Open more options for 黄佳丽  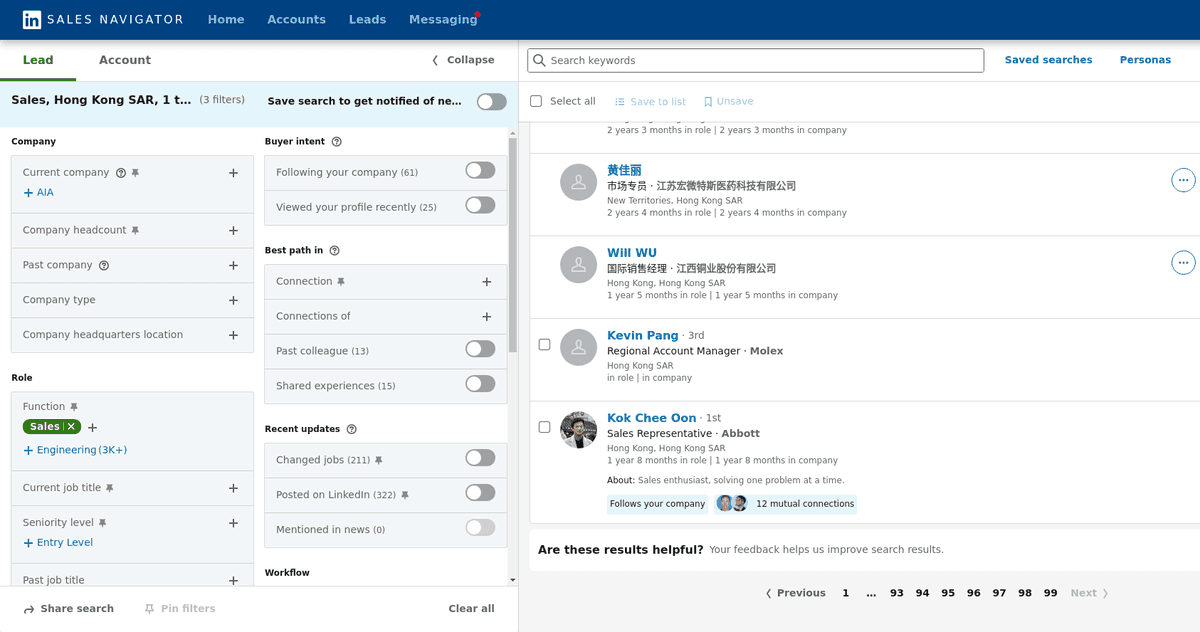coord(1183,180)
